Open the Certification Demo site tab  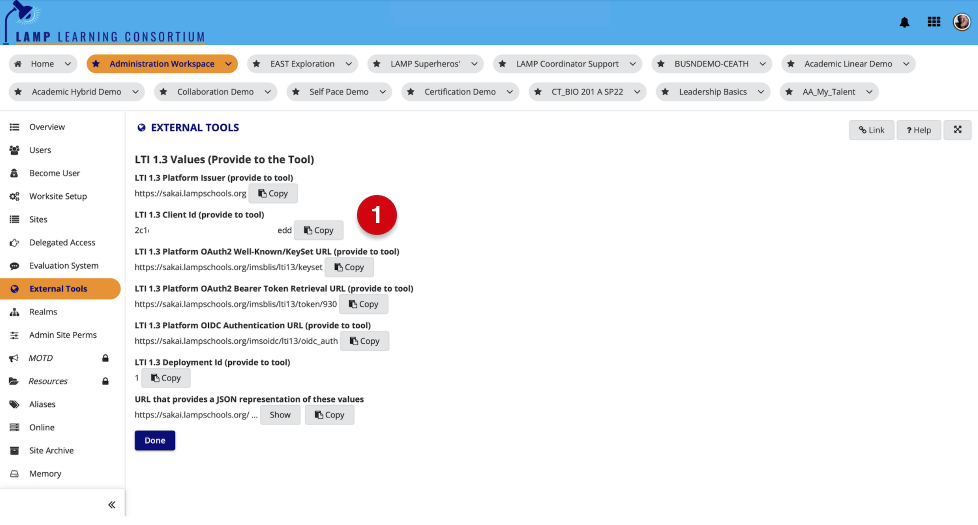pos(460,92)
